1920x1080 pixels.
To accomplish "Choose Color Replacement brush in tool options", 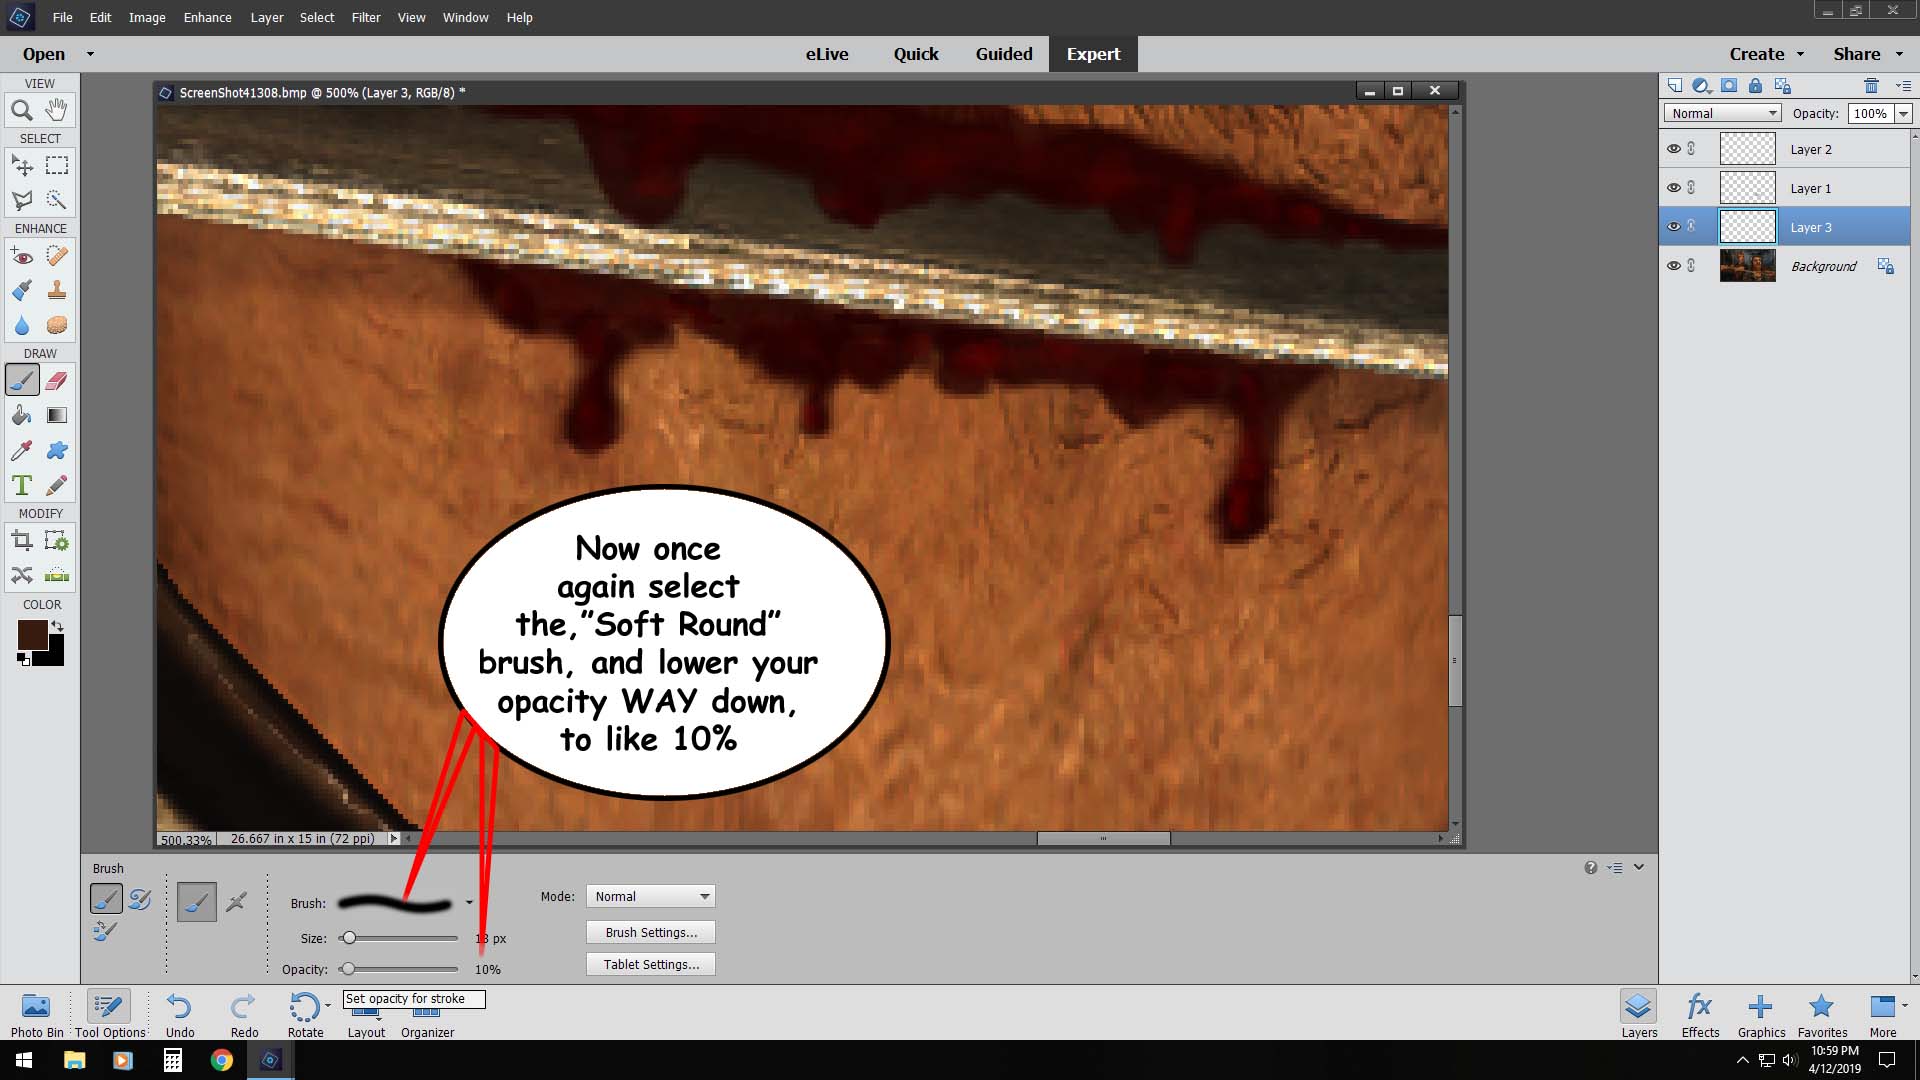I will pos(105,932).
